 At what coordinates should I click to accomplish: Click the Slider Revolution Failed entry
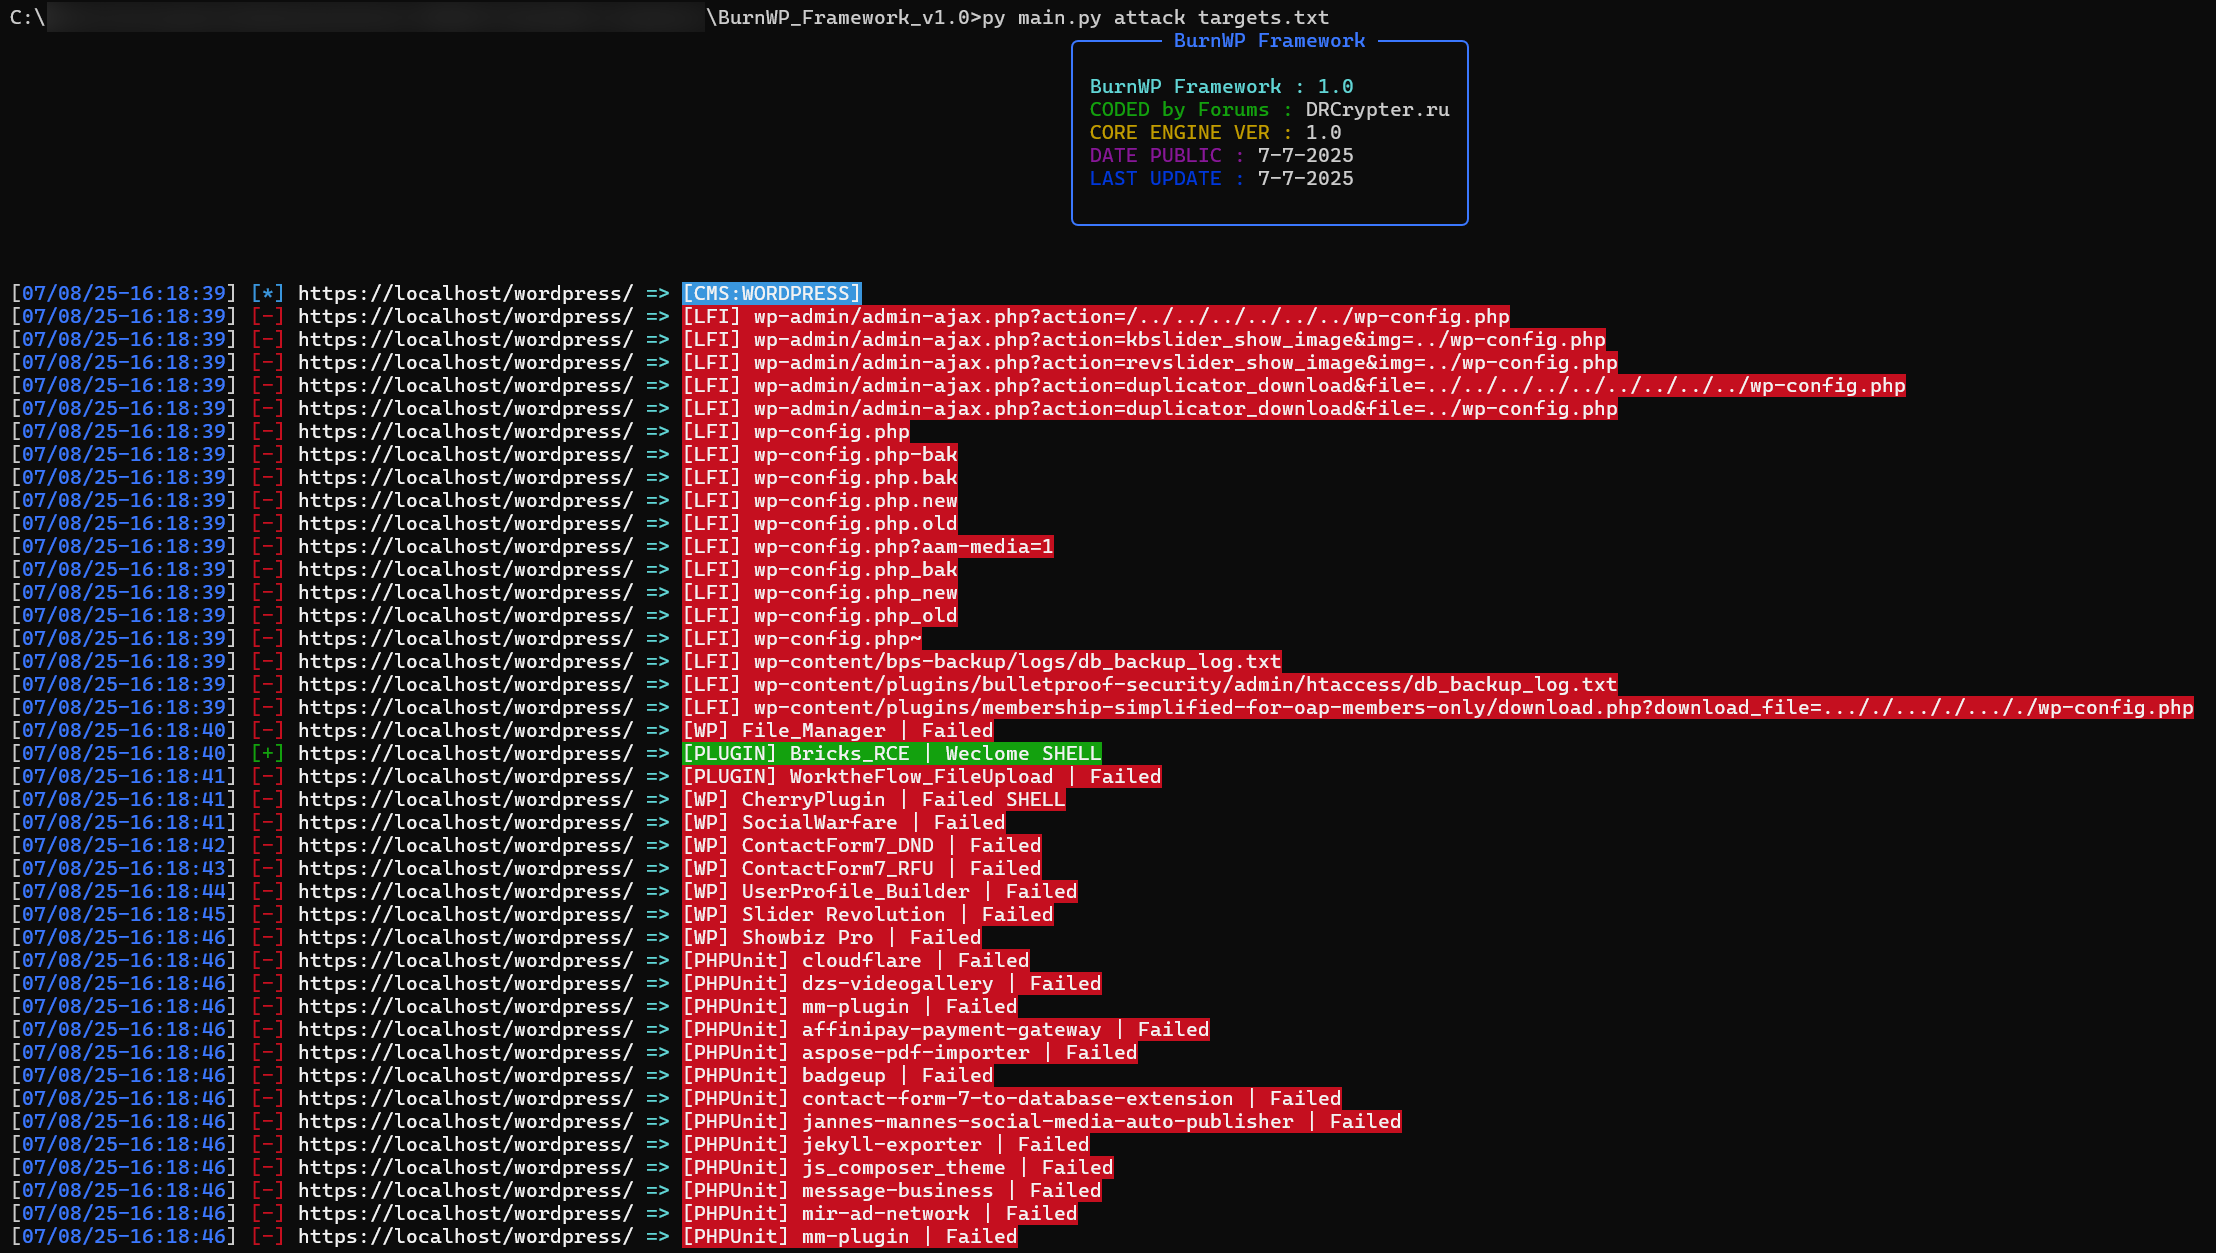pos(867,914)
